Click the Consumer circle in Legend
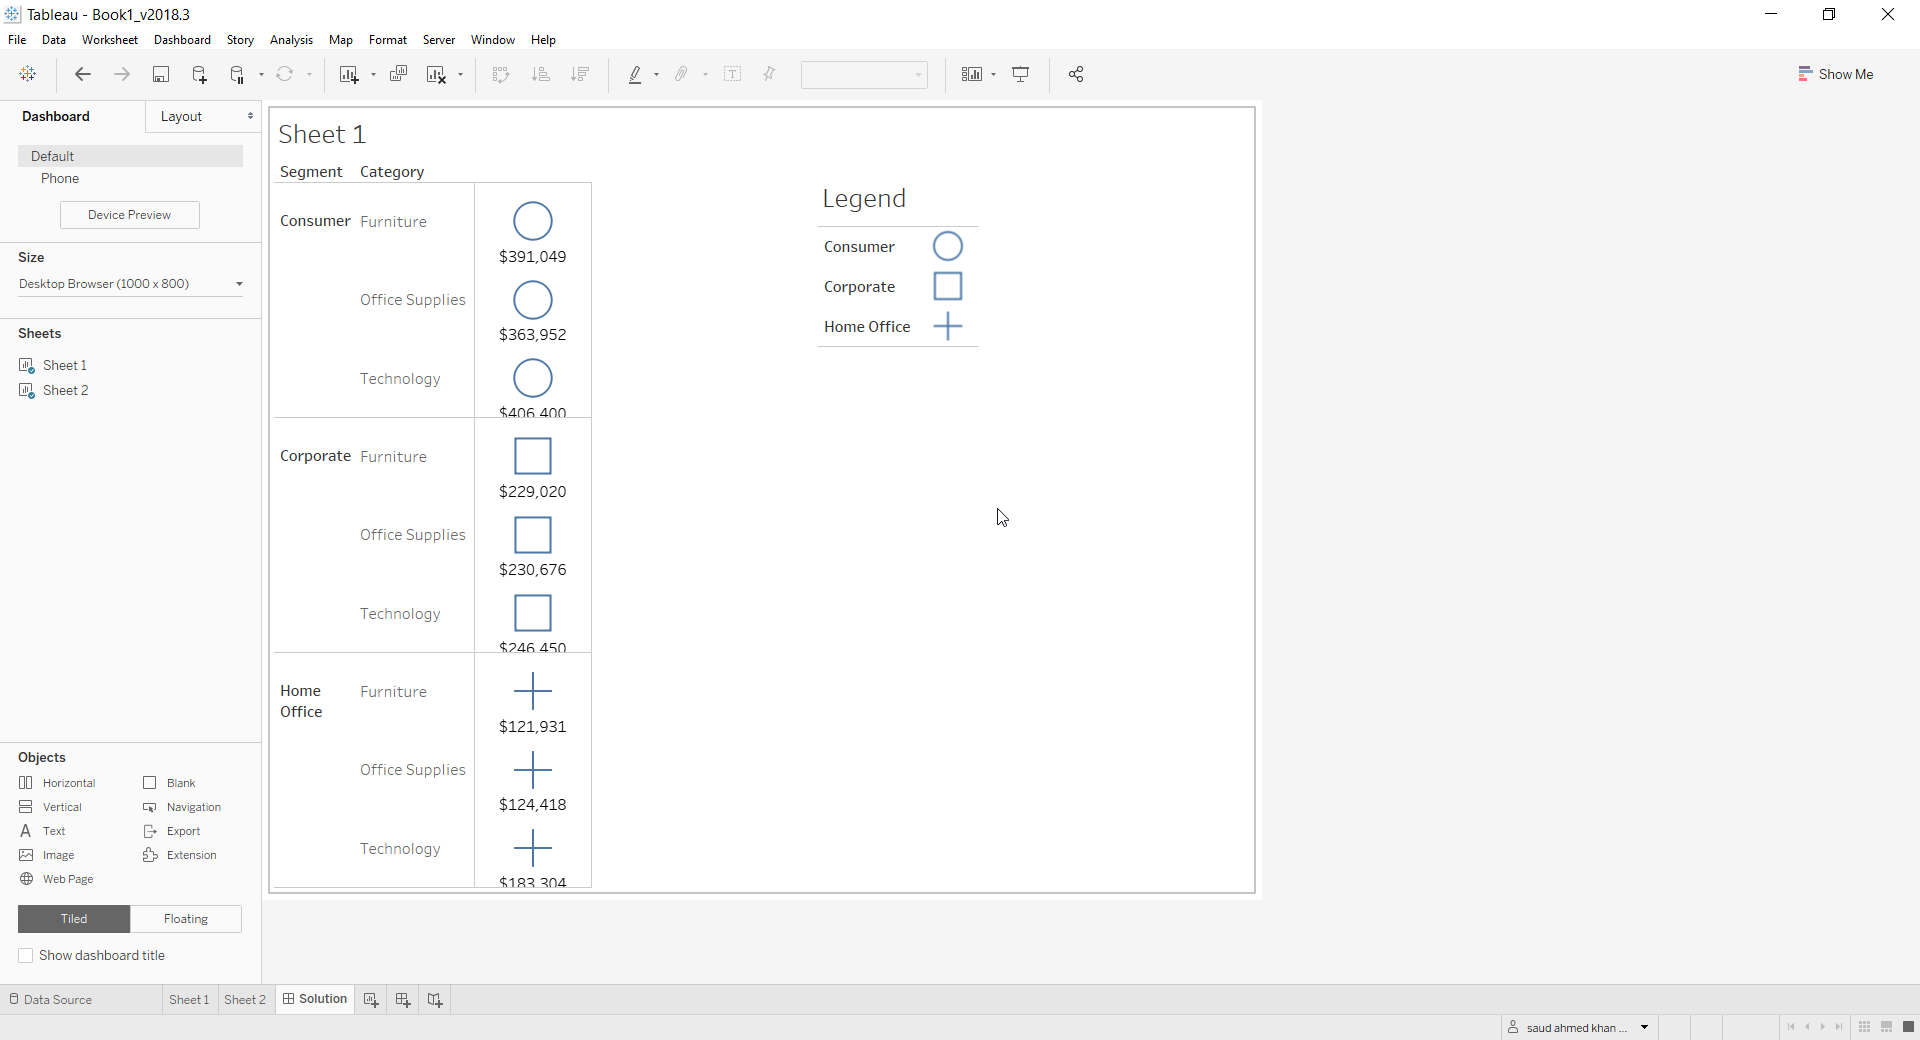Image resolution: width=1920 pixels, height=1040 pixels. click(x=947, y=246)
